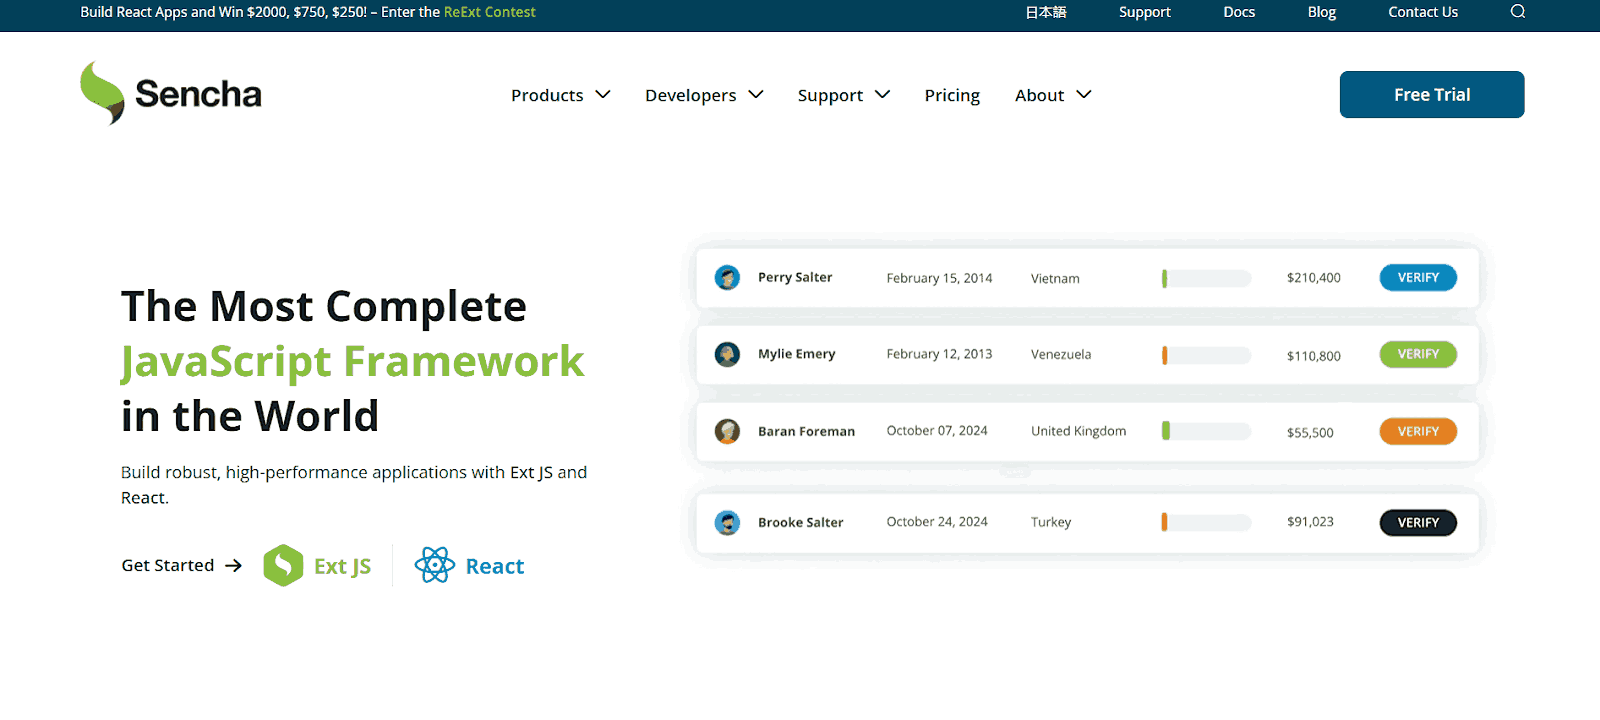This screenshot has width=1600, height=720.
Task: Open the Ext JS product link
Action: (342, 566)
